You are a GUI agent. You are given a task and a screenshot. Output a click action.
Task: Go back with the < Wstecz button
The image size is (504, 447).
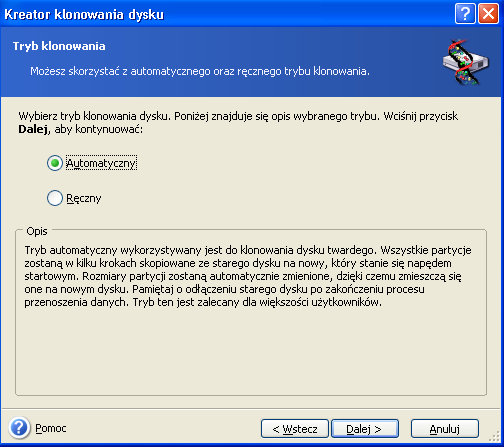(295, 429)
